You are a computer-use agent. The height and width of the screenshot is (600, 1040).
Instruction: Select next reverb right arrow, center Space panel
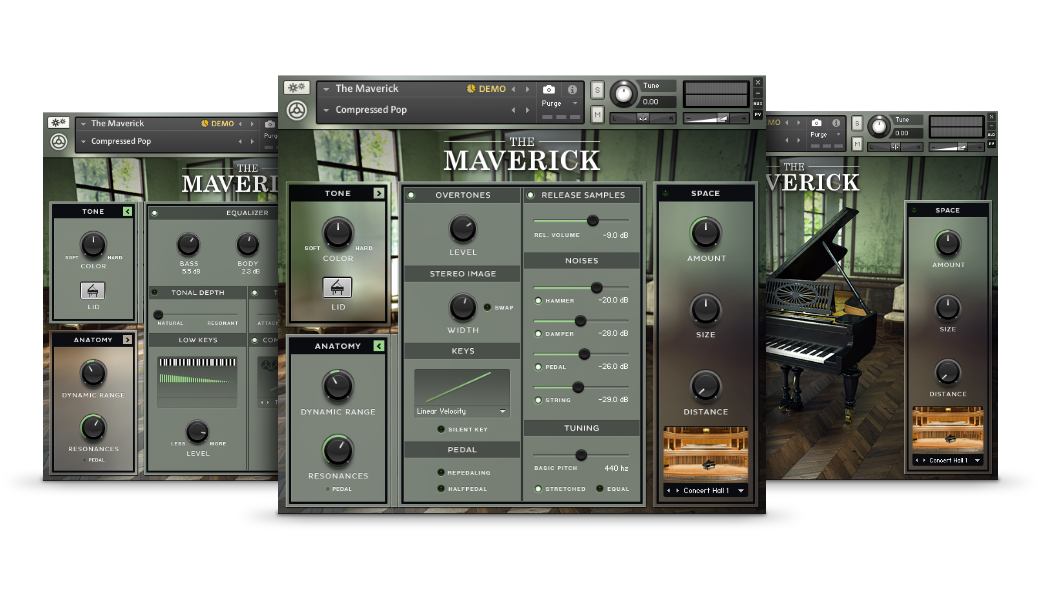pos(677,491)
